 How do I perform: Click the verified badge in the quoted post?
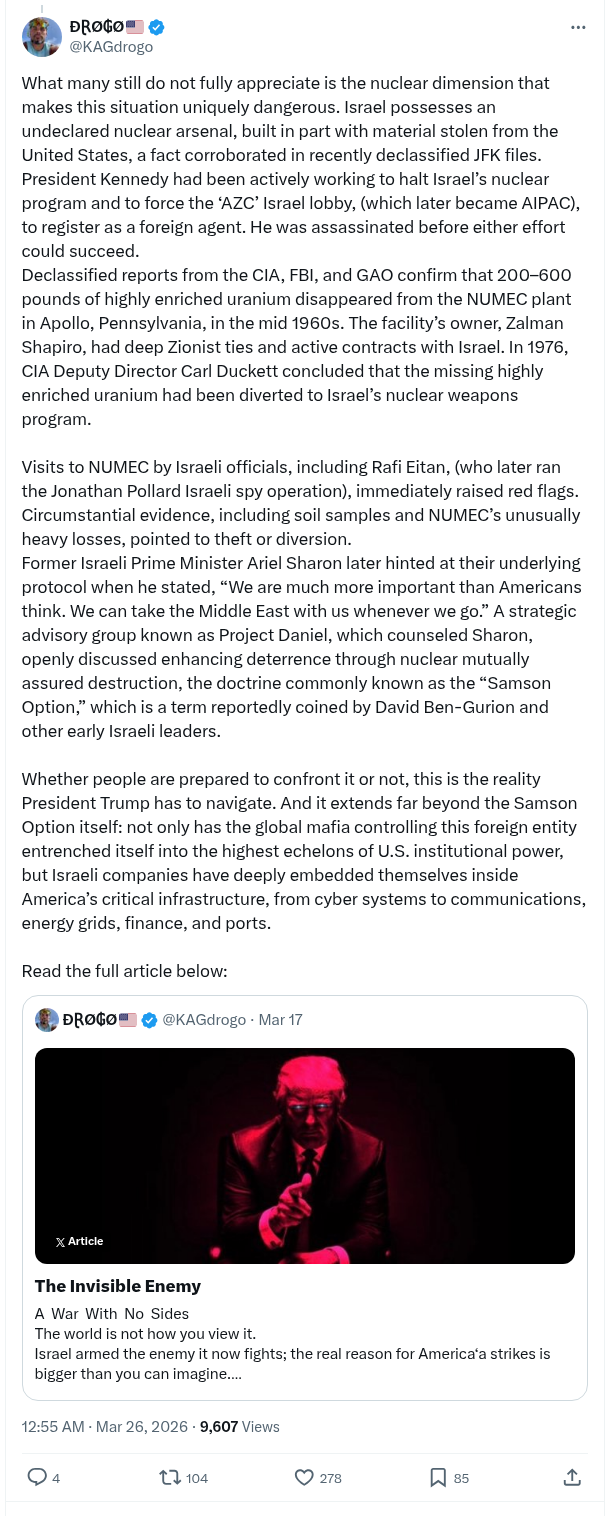pyautogui.click(x=149, y=1020)
